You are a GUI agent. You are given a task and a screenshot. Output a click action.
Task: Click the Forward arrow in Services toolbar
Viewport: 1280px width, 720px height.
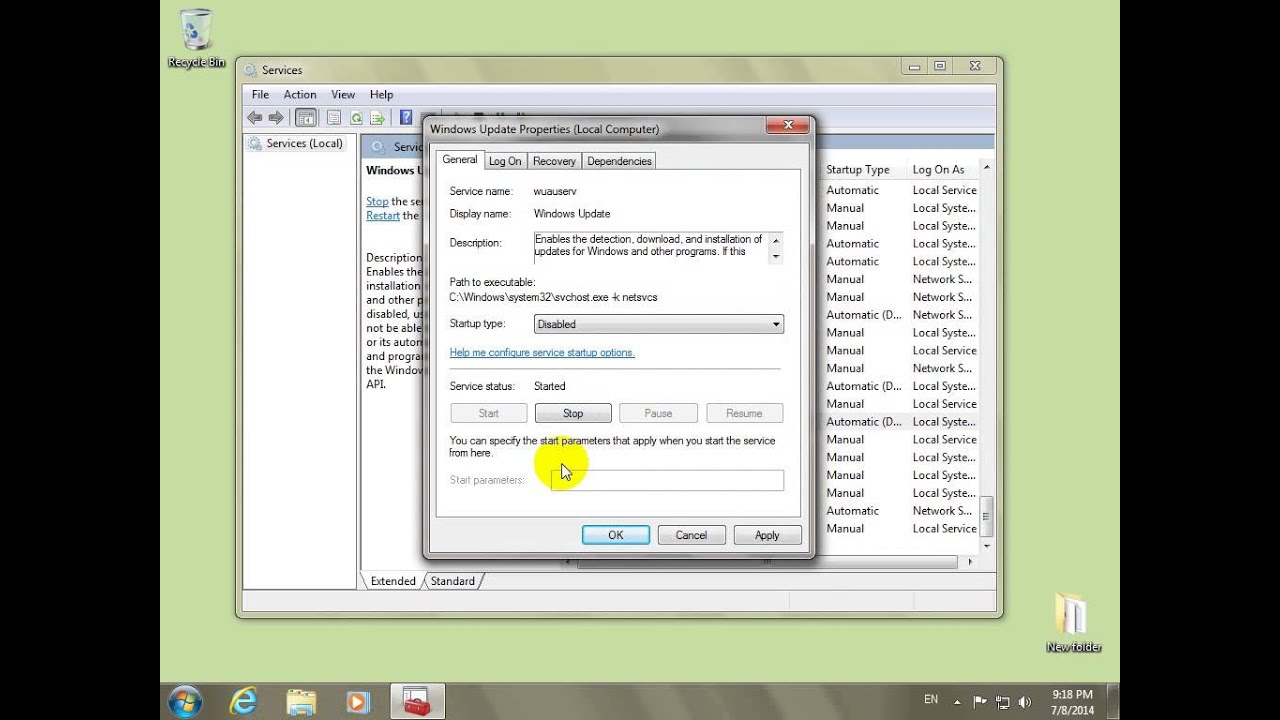click(x=276, y=118)
